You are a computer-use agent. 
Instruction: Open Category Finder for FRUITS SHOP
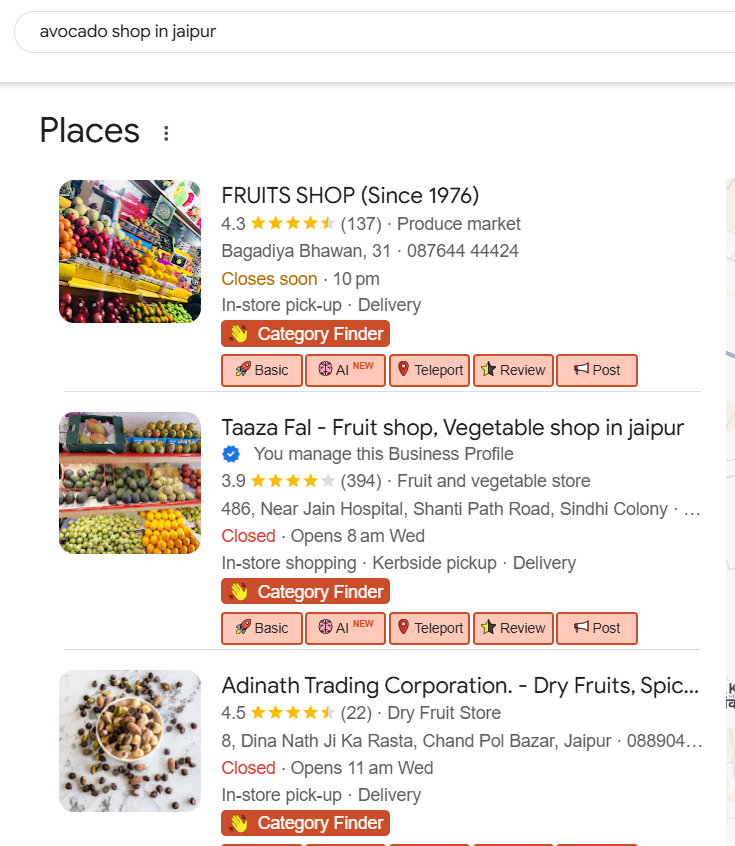(305, 334)
